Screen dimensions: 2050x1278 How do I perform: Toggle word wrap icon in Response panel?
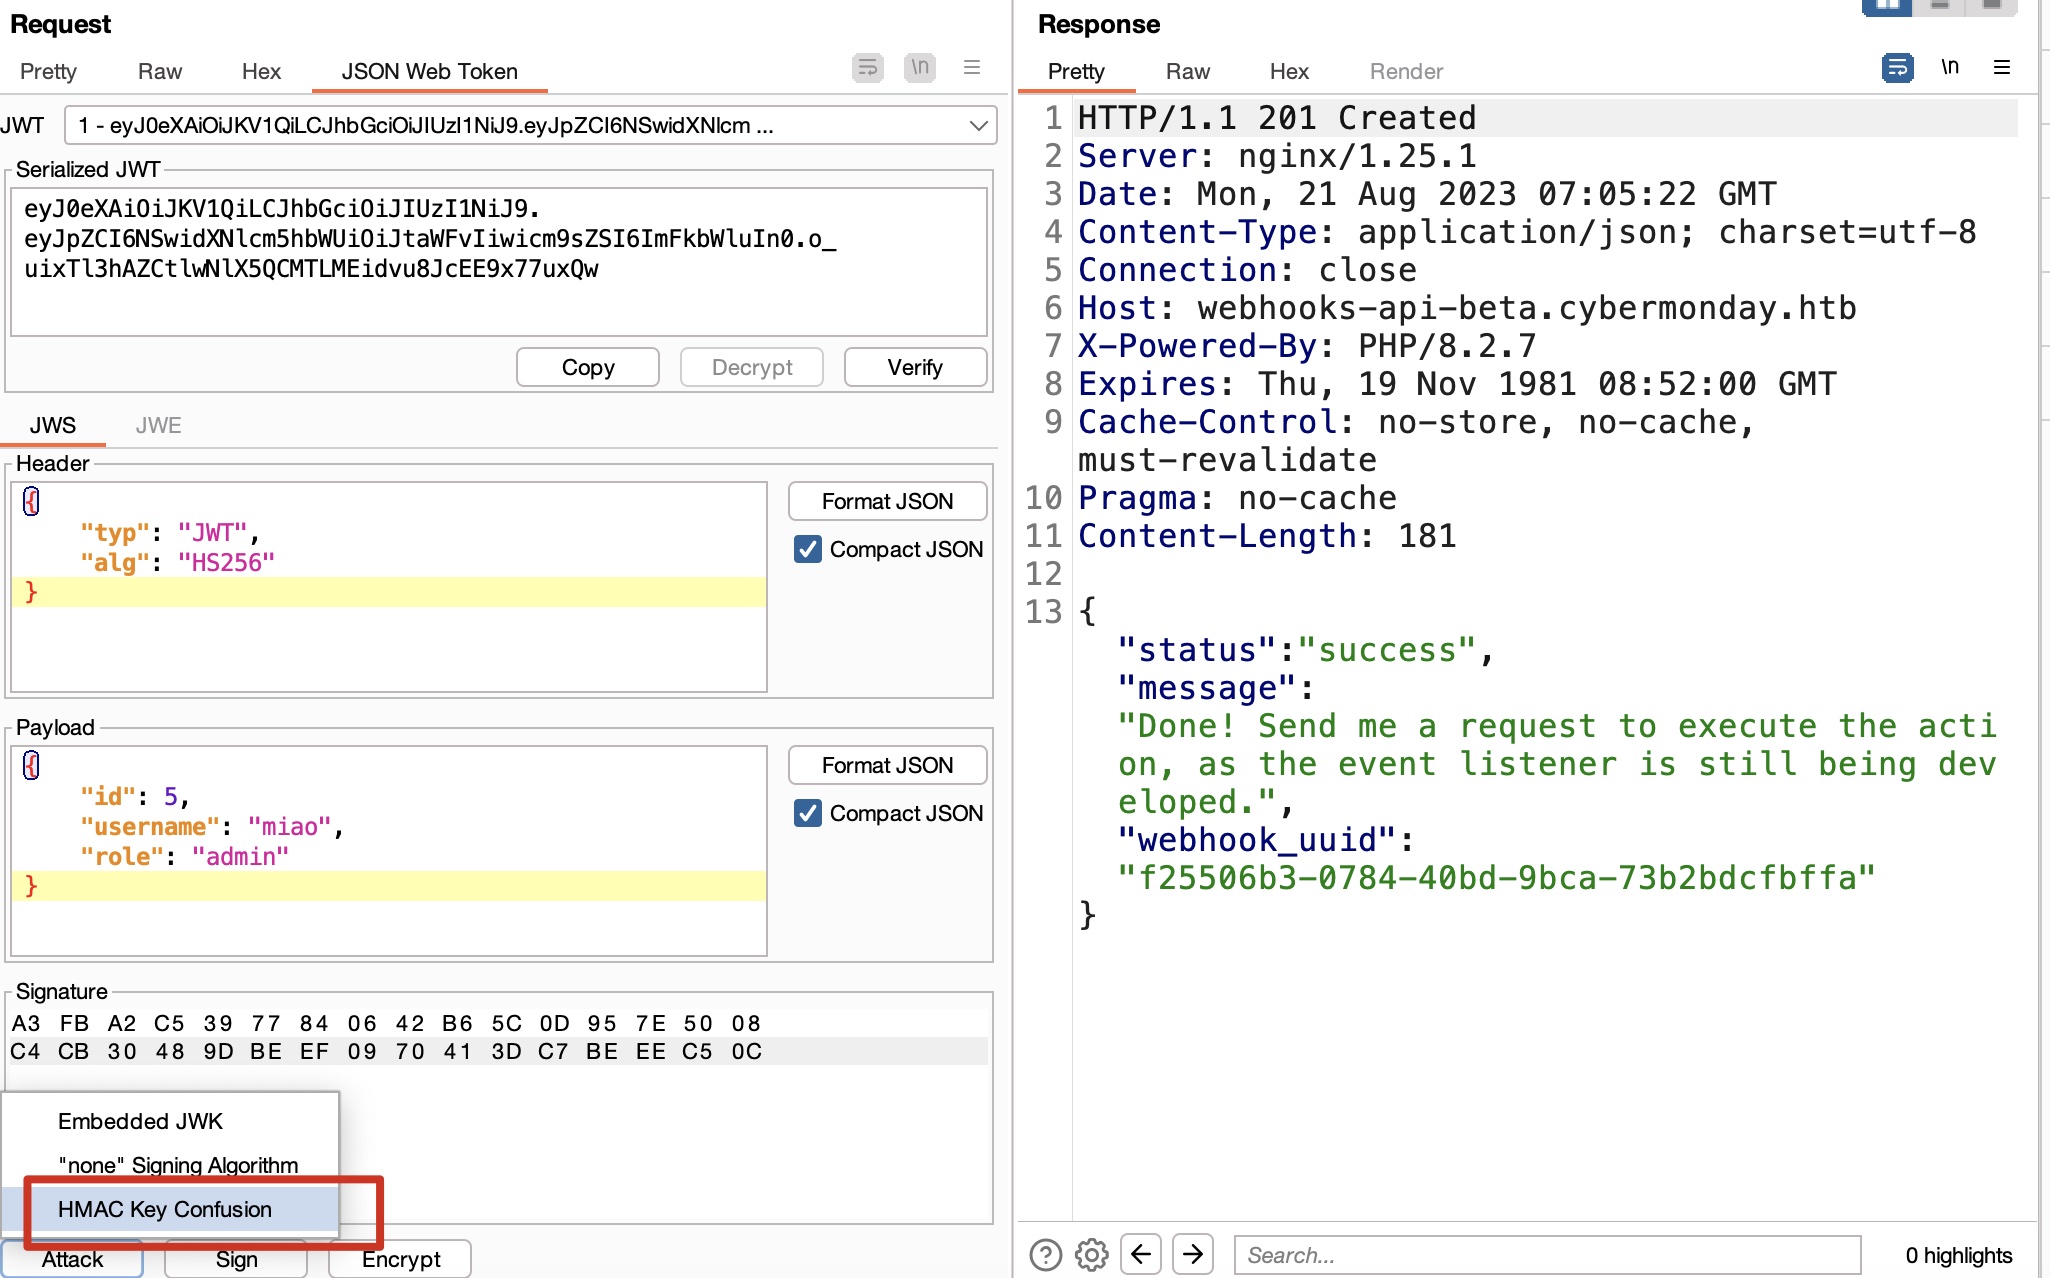click(1897, 68)
